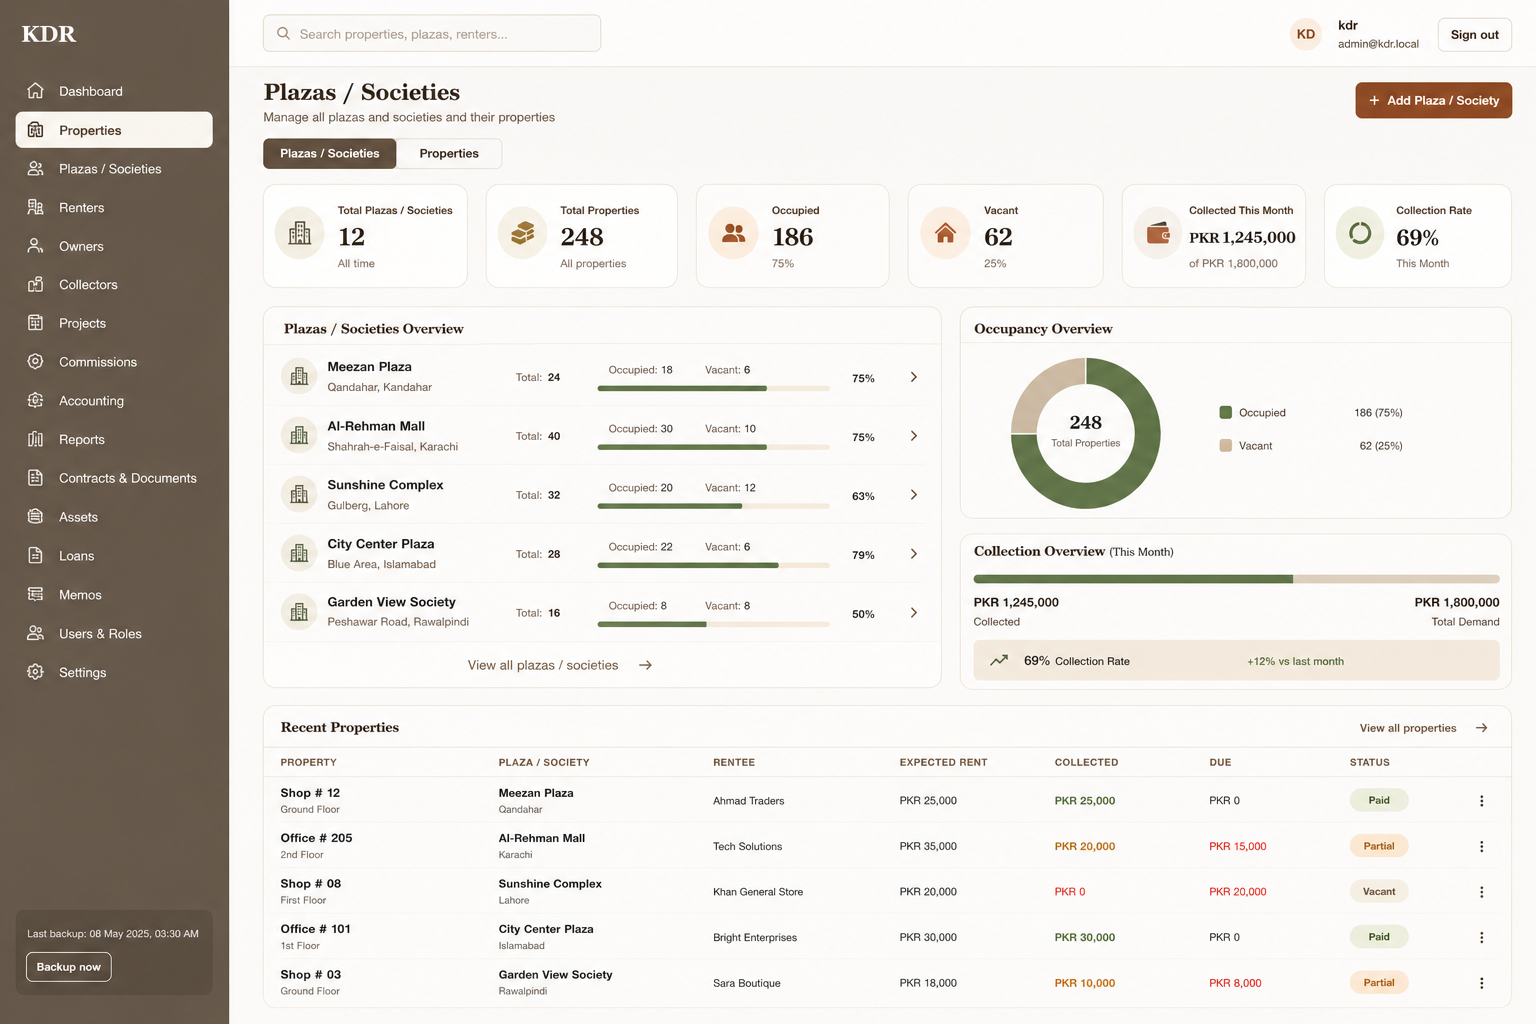1536x1024 pixels.
Task: Switch to the Plazas / Societies tab
Action: click(330, 154)
